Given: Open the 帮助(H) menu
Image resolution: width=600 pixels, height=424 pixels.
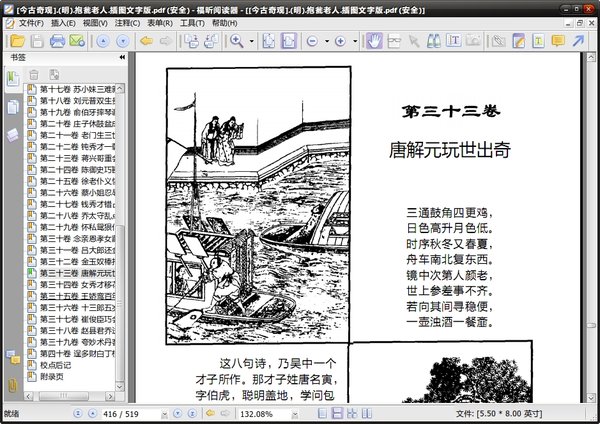Looking at the screenshot, I should (x=225, y=23).
